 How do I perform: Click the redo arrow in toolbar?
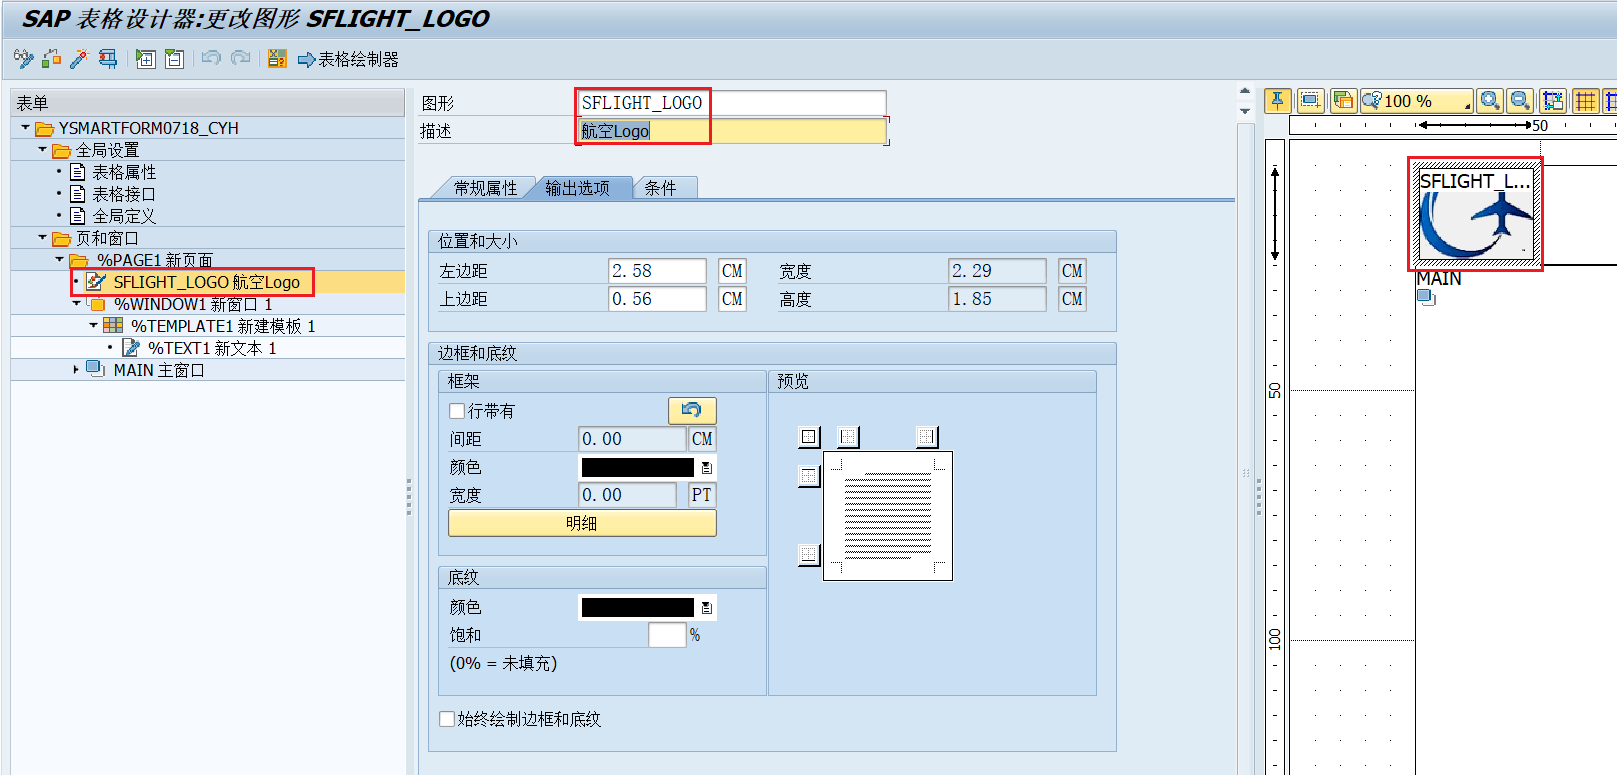pyautogui.click(x=241, y=58)
